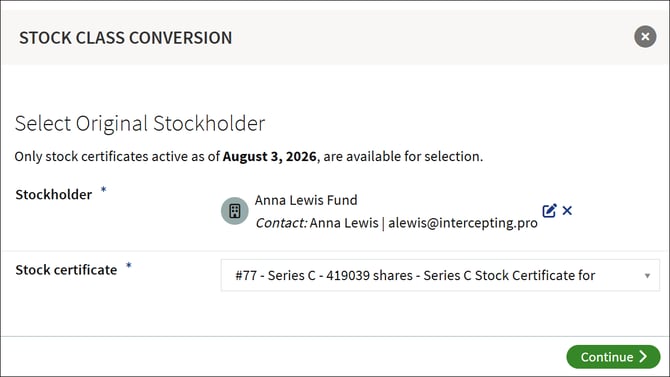Screen dimensions: 670x377
Task: Click the required asterisk next to Stock certificate
Action: click(x=129, y=266)
